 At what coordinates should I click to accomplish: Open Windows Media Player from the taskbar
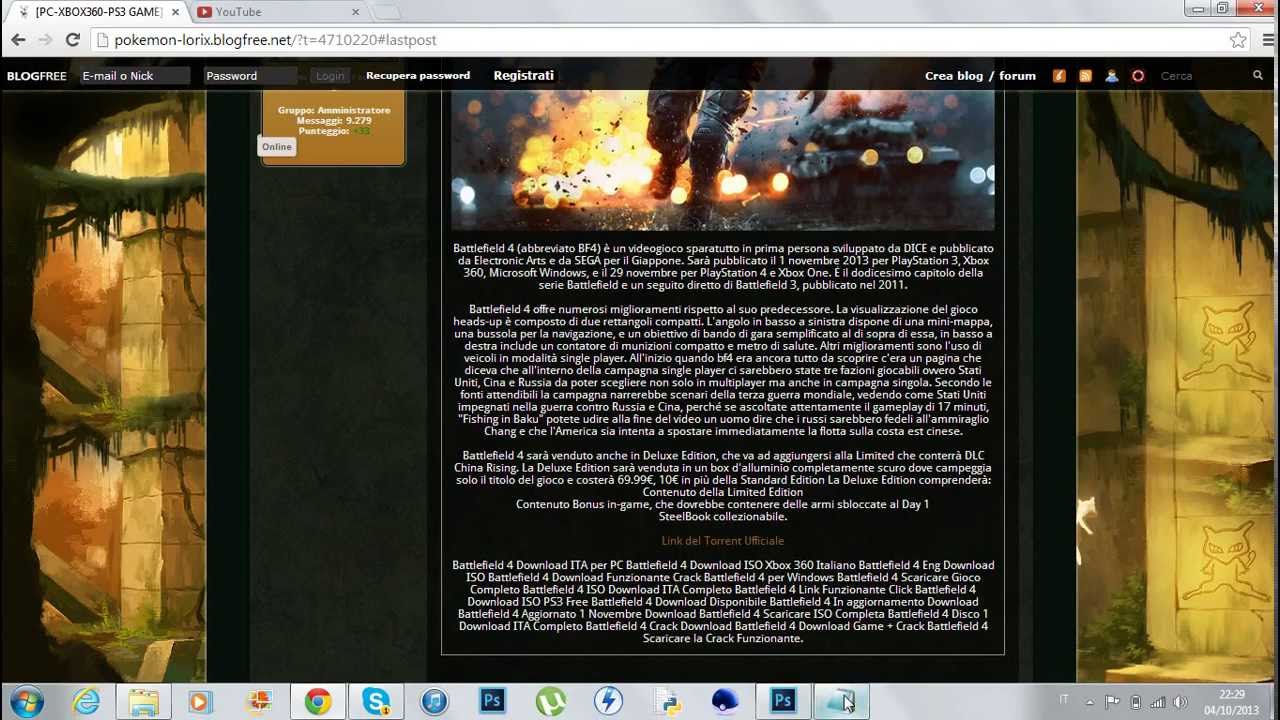pos(199,701)
